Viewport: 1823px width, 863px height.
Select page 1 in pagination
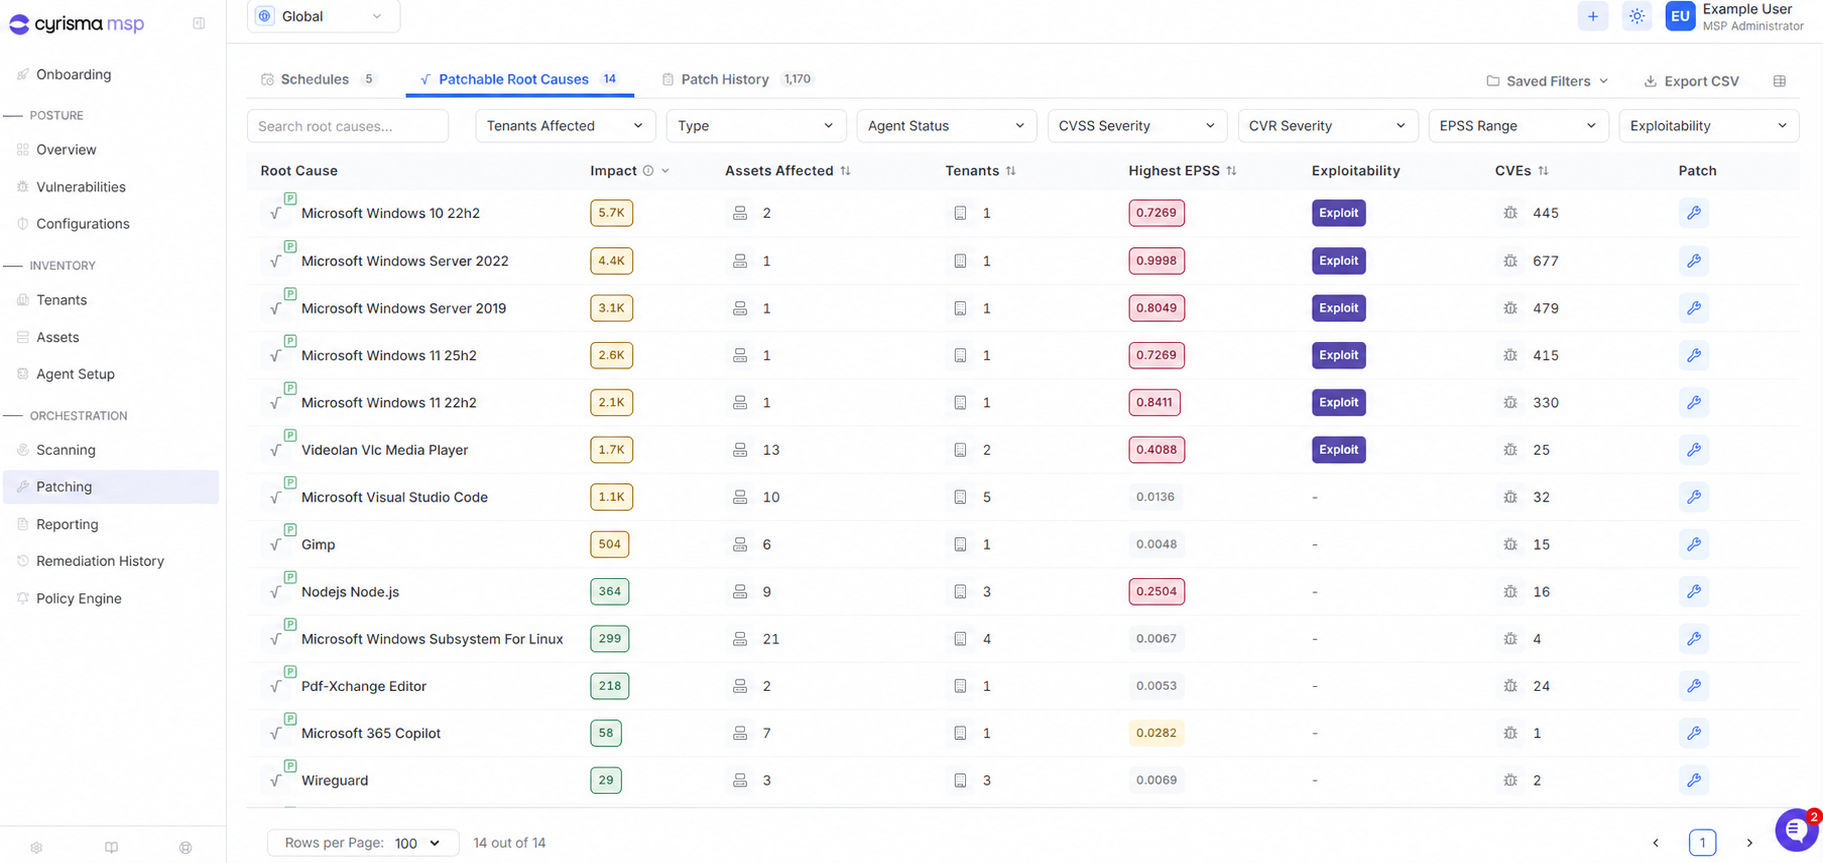click(x=1702, y=843)
